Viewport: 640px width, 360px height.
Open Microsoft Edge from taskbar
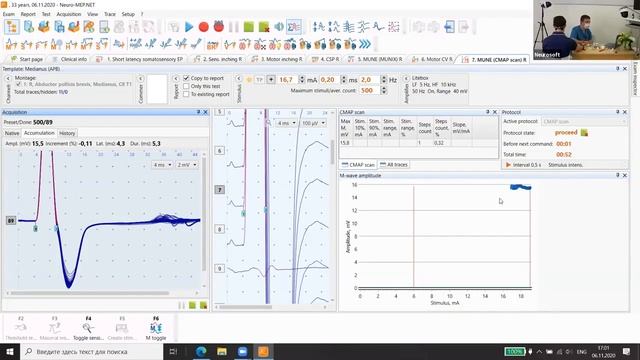point(201,351)
